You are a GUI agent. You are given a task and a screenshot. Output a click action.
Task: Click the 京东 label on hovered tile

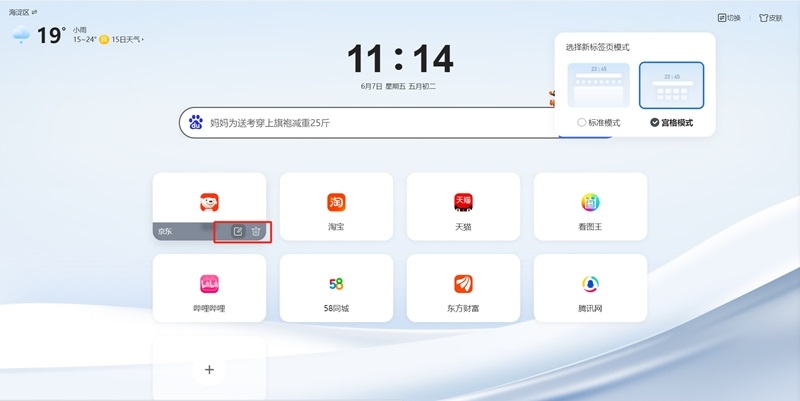[x=165, y=231]
